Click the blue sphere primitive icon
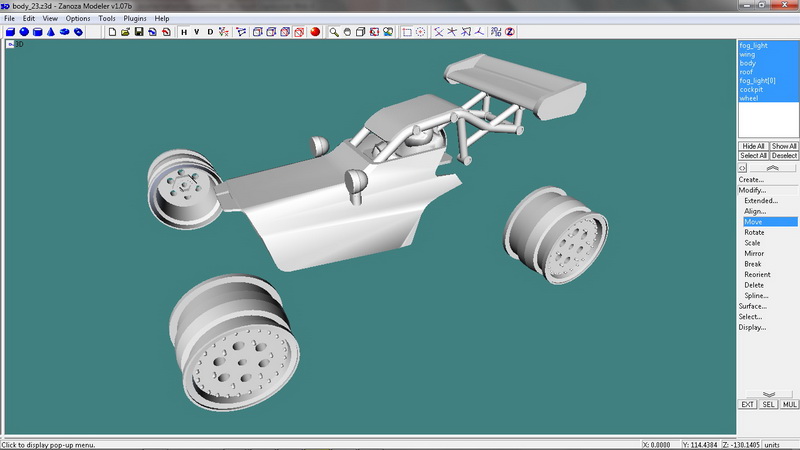 click(24, 32)
